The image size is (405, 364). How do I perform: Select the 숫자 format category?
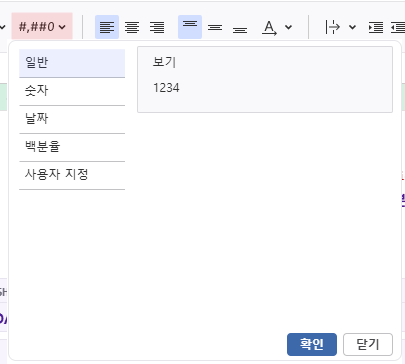point(72,91)
